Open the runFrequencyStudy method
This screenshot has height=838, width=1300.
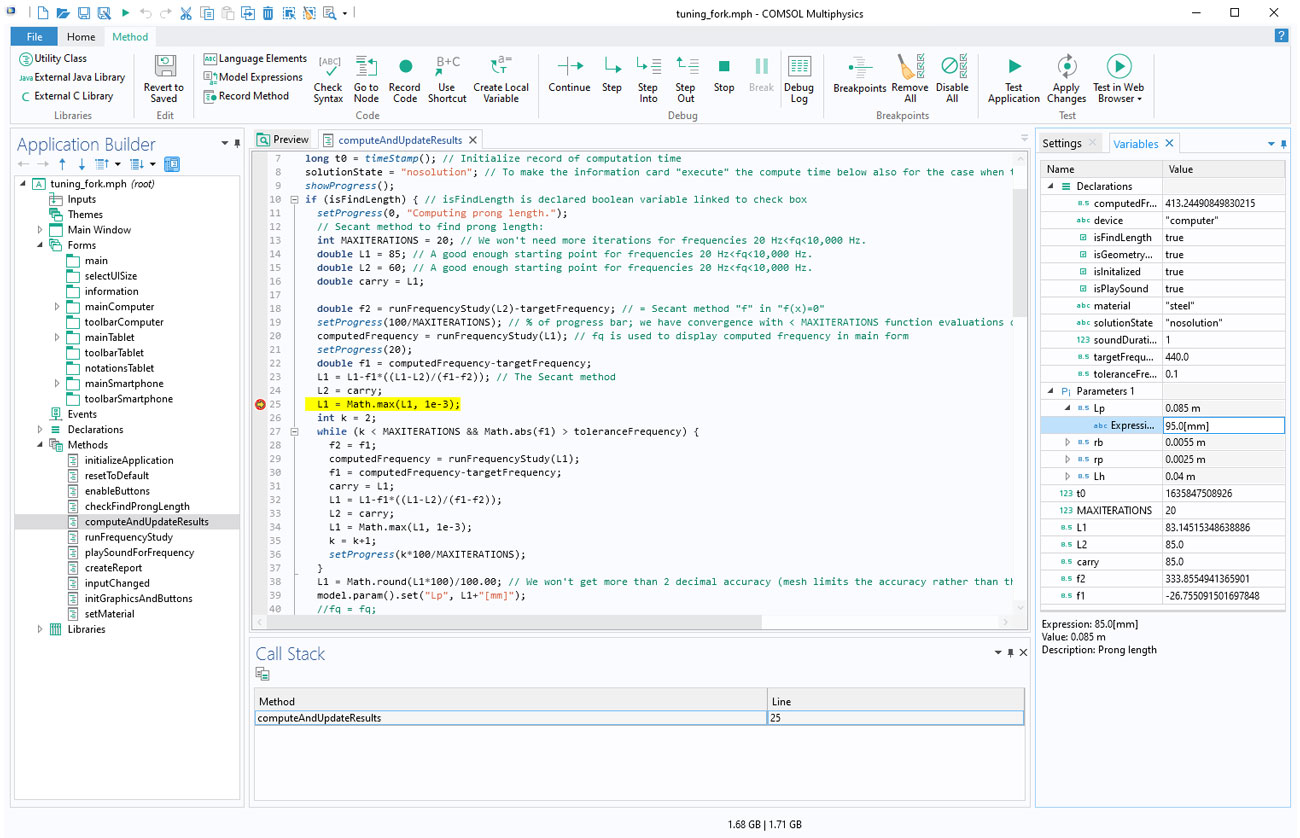coord(128,537)
